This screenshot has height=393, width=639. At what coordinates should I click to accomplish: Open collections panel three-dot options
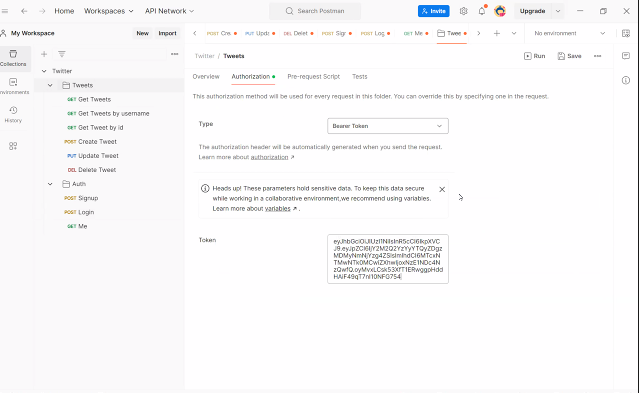[x=174, y=54]
